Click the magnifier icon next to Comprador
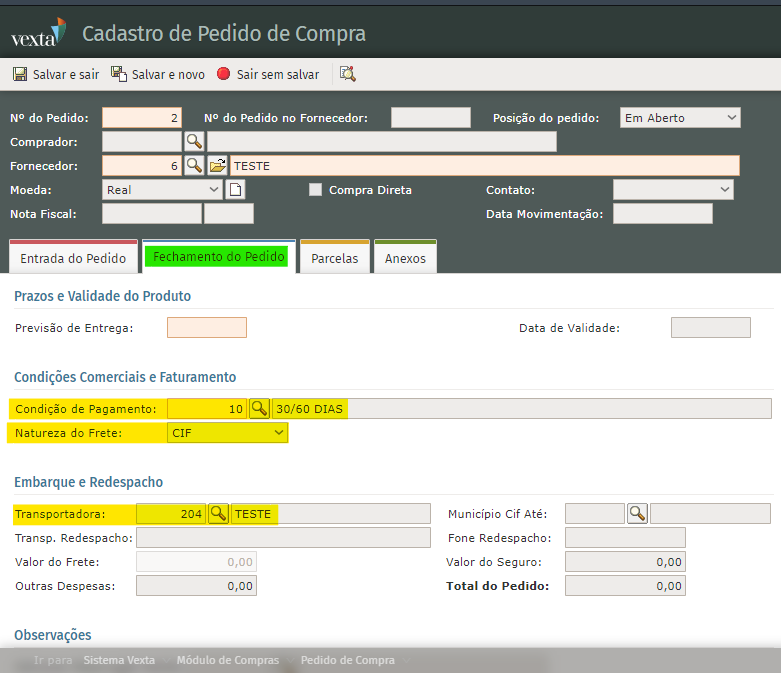Image resolution: width=781 pixels, height=673 pixels. (x=194, y=141)
